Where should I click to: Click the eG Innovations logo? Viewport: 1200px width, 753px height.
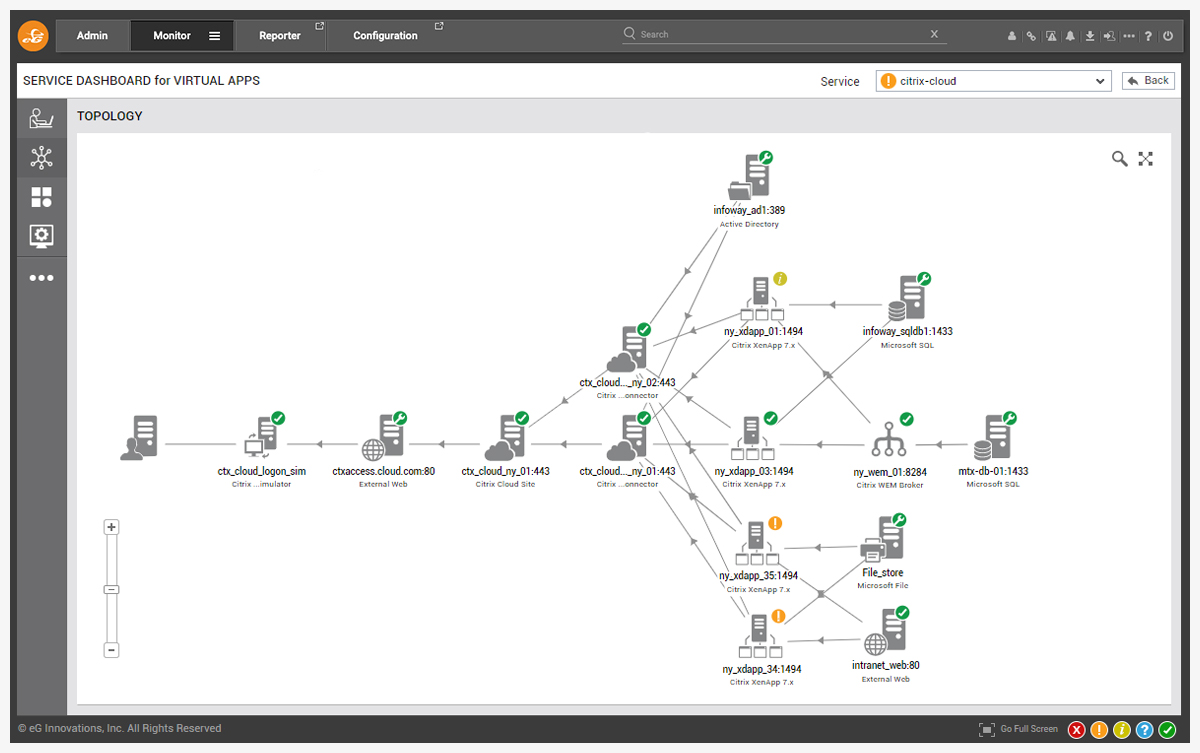tap(33, 36)
